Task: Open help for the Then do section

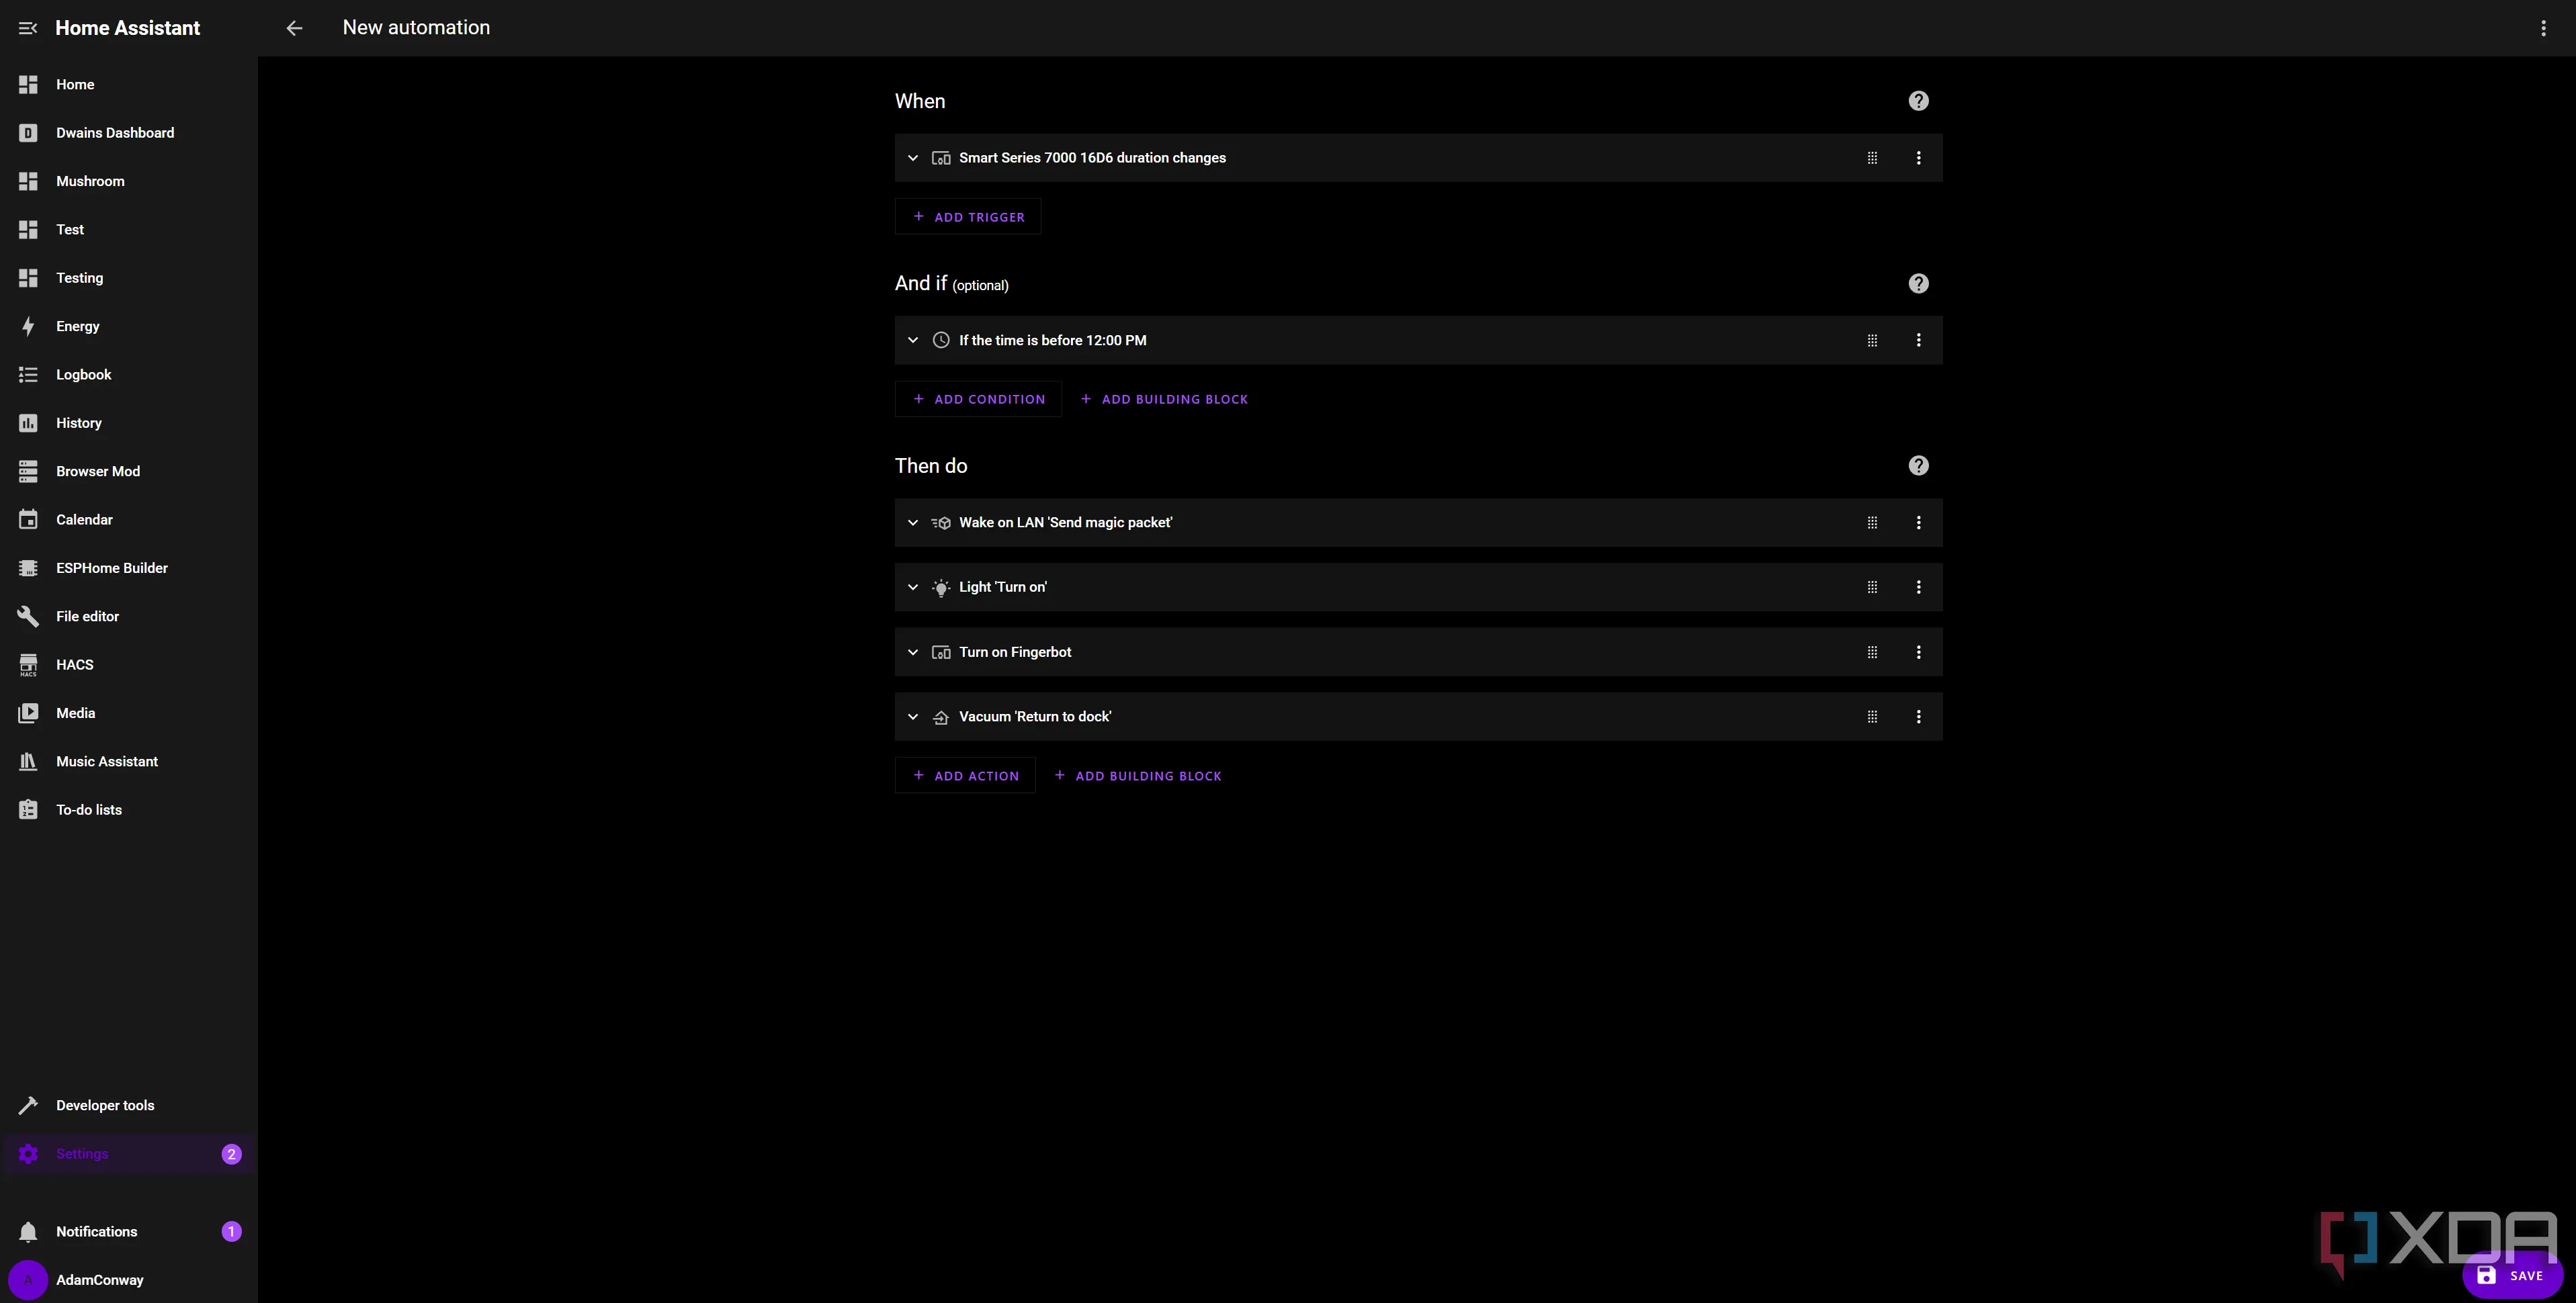Action: [x=1918, y=466]
